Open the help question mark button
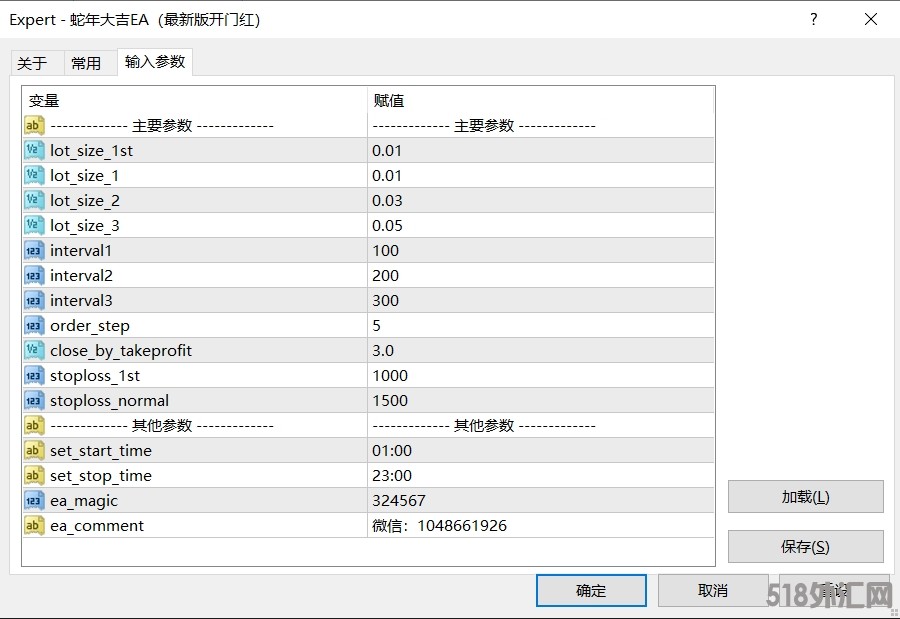 pyautogui.click(x=813, y=20)
